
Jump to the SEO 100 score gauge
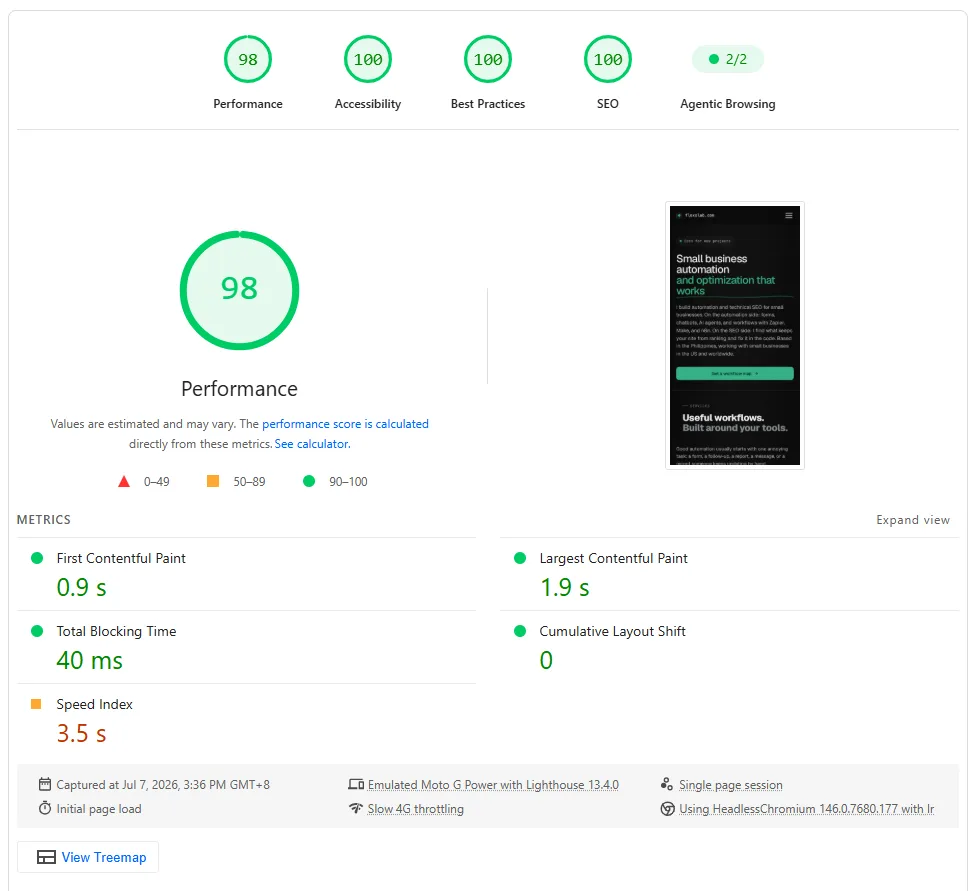608,59
